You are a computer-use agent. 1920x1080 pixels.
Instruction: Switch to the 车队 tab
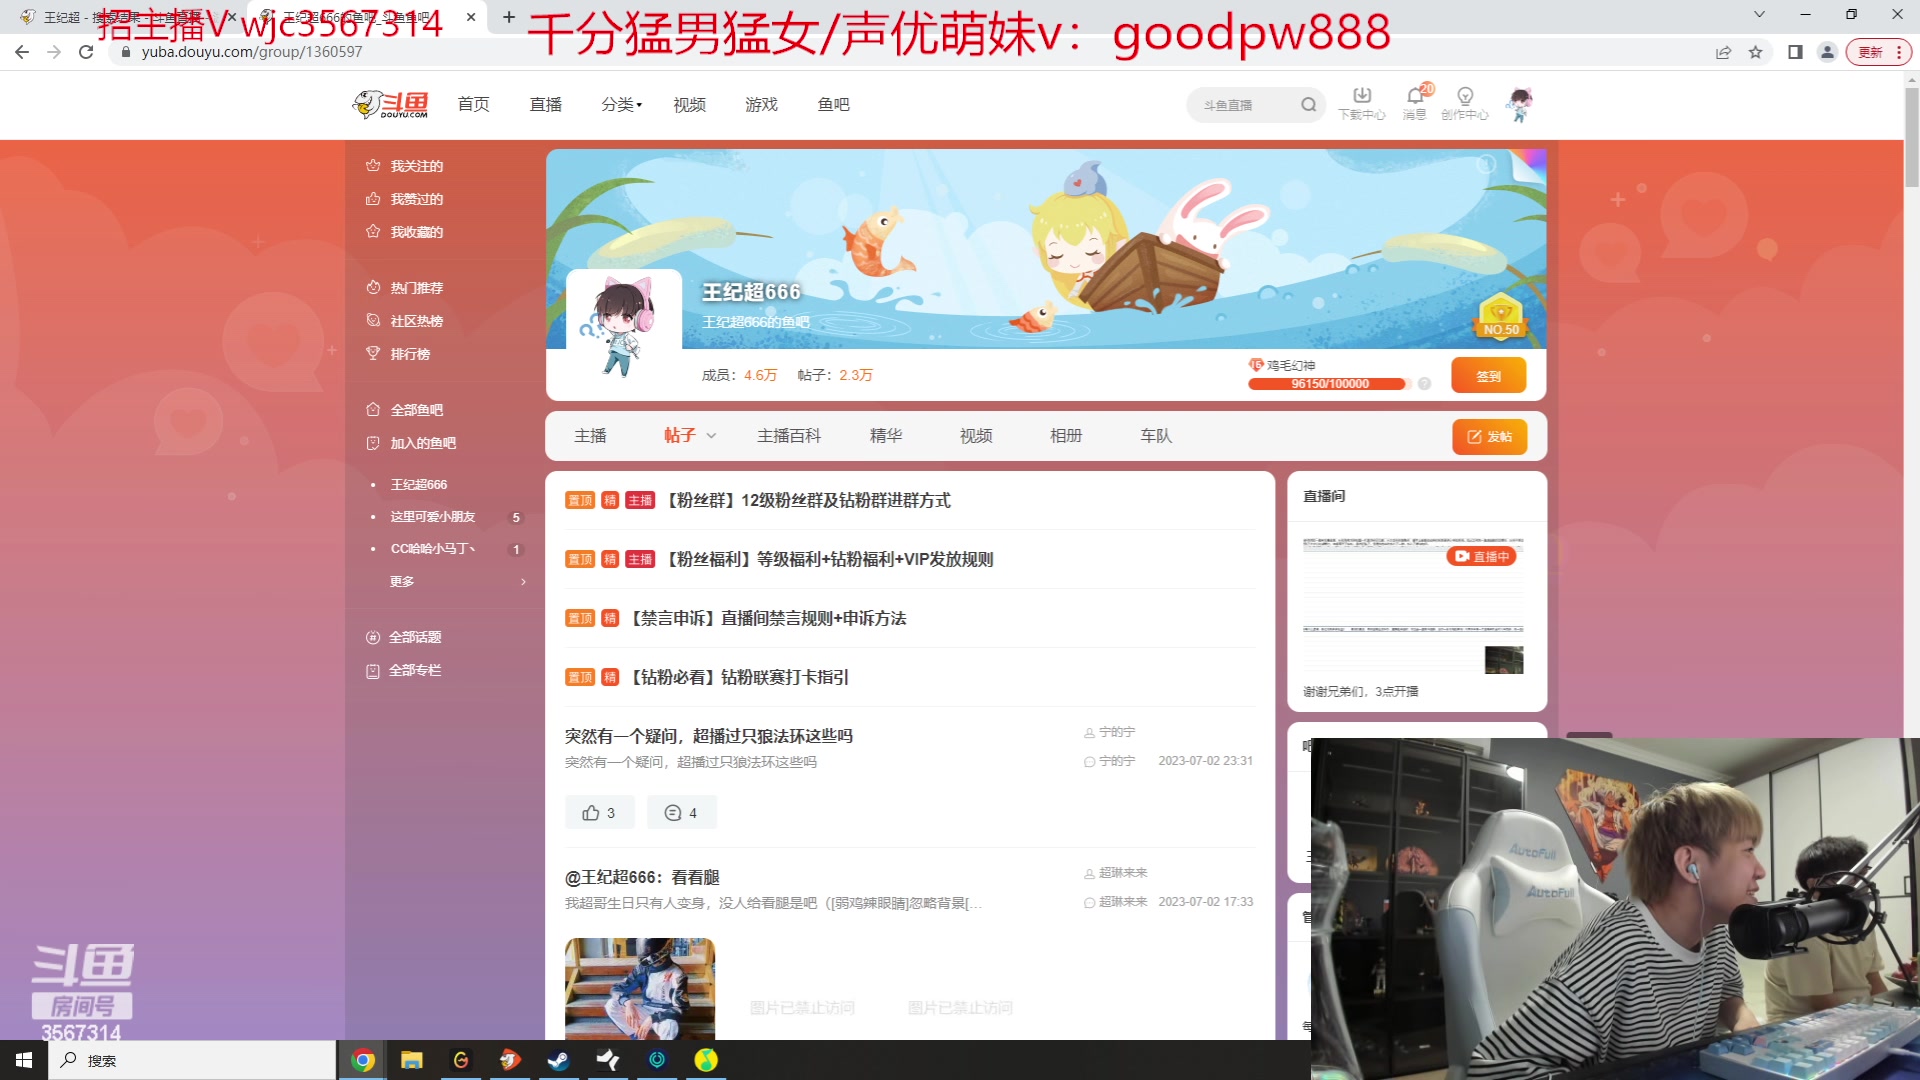coord(1156,436)
